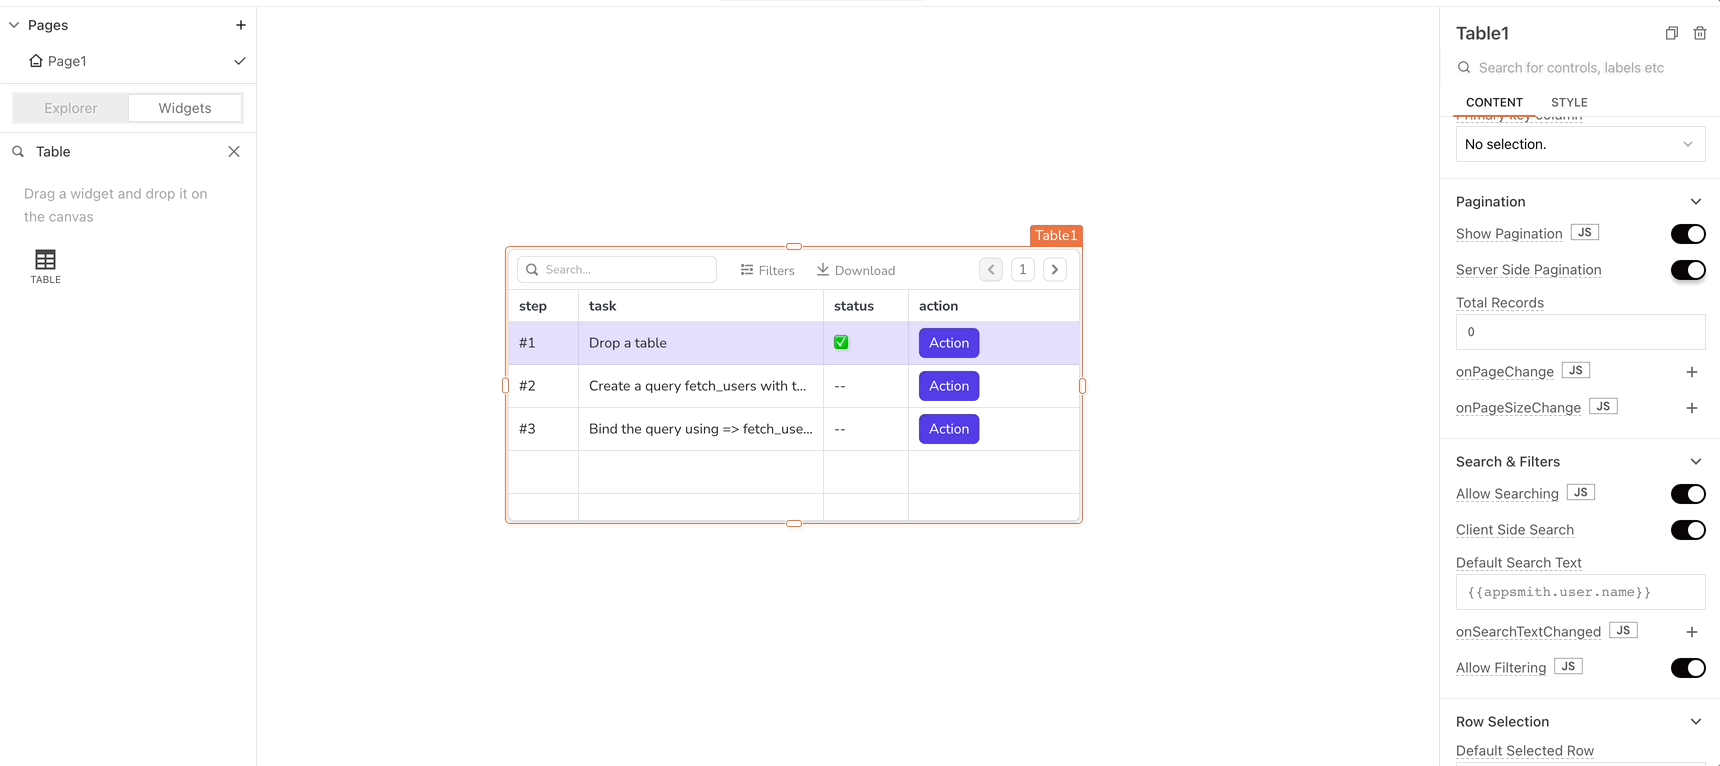Click the task column header
This screenshot has height=766, width=1720.
click(x=701, y=306)
